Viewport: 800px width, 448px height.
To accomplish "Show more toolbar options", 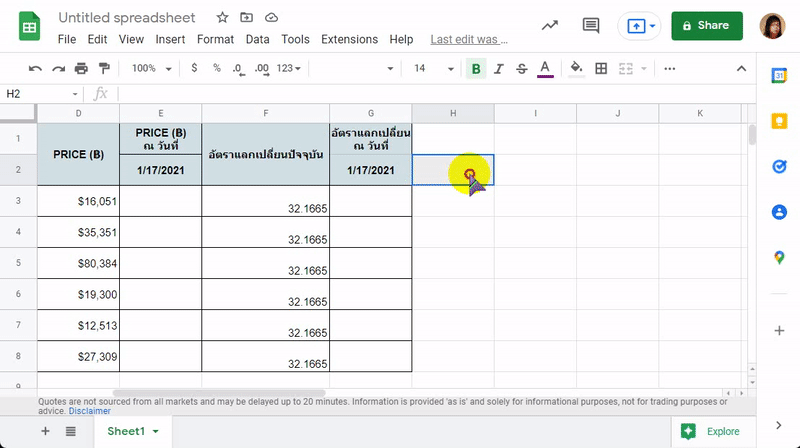I will pyautogui.click(x=669, y=68).
